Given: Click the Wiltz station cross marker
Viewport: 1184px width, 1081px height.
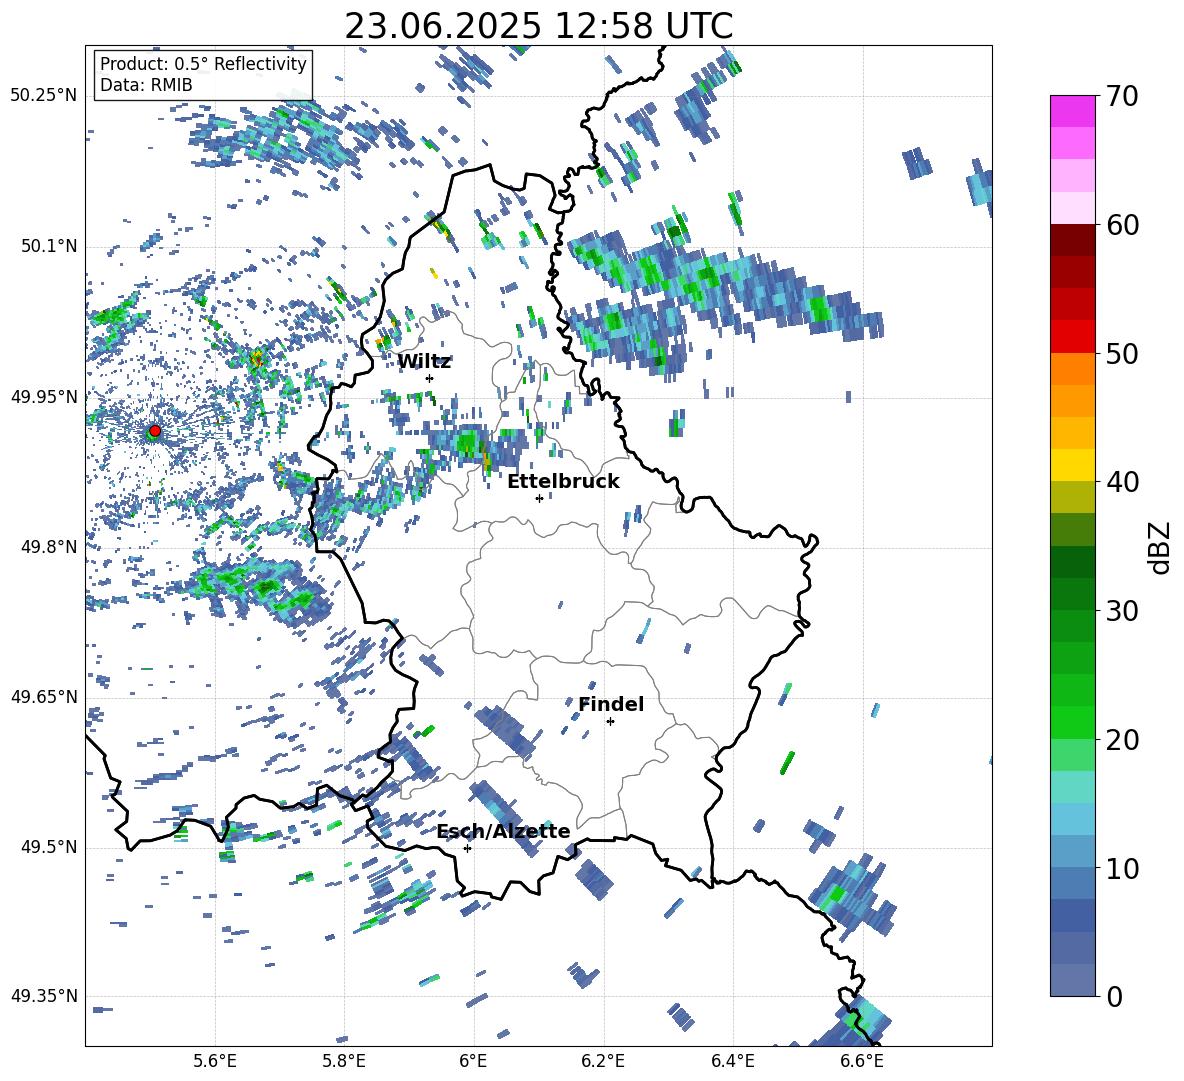Looking at the screenshot, I should (430, 378).
